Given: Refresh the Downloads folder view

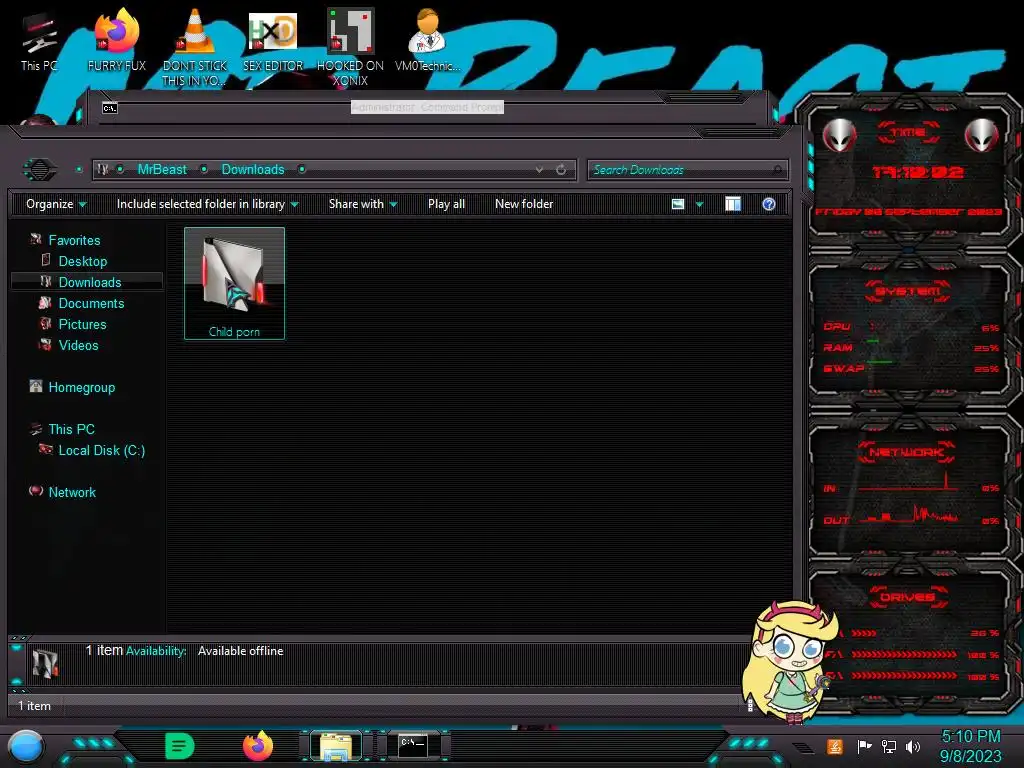Looking at the screenshot, I should 561,170.
